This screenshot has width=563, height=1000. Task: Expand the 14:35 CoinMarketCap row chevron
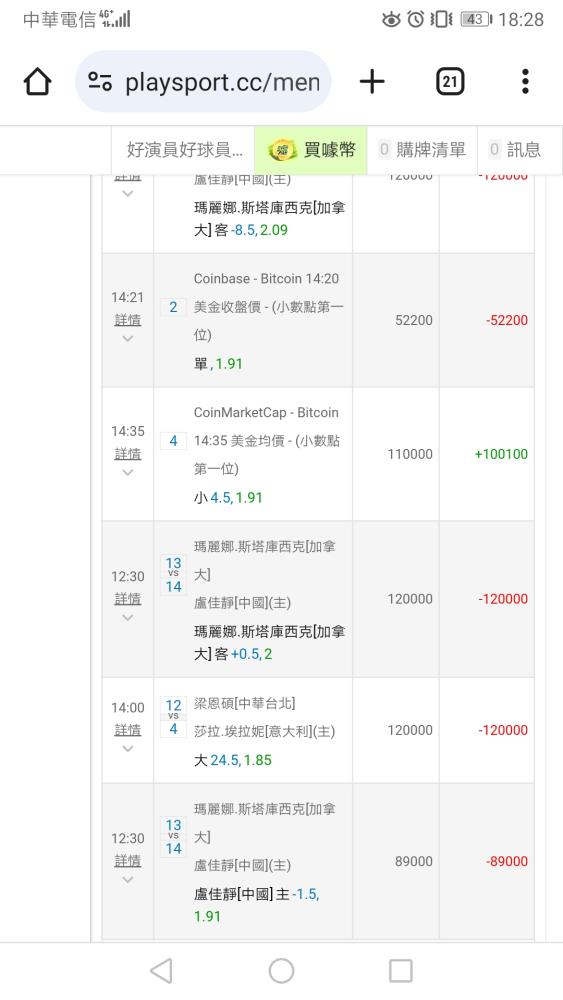click(x=128, y=473)
